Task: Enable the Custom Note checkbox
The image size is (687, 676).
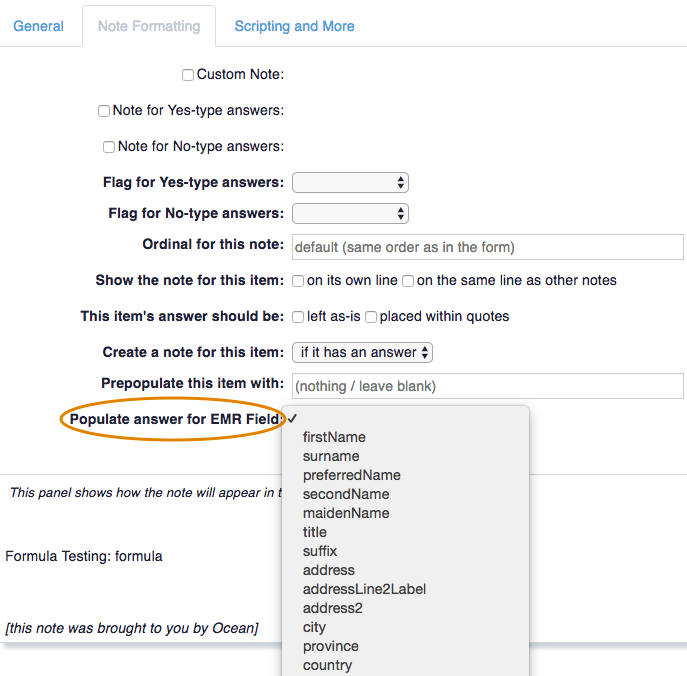Action: tap(188, 75)
